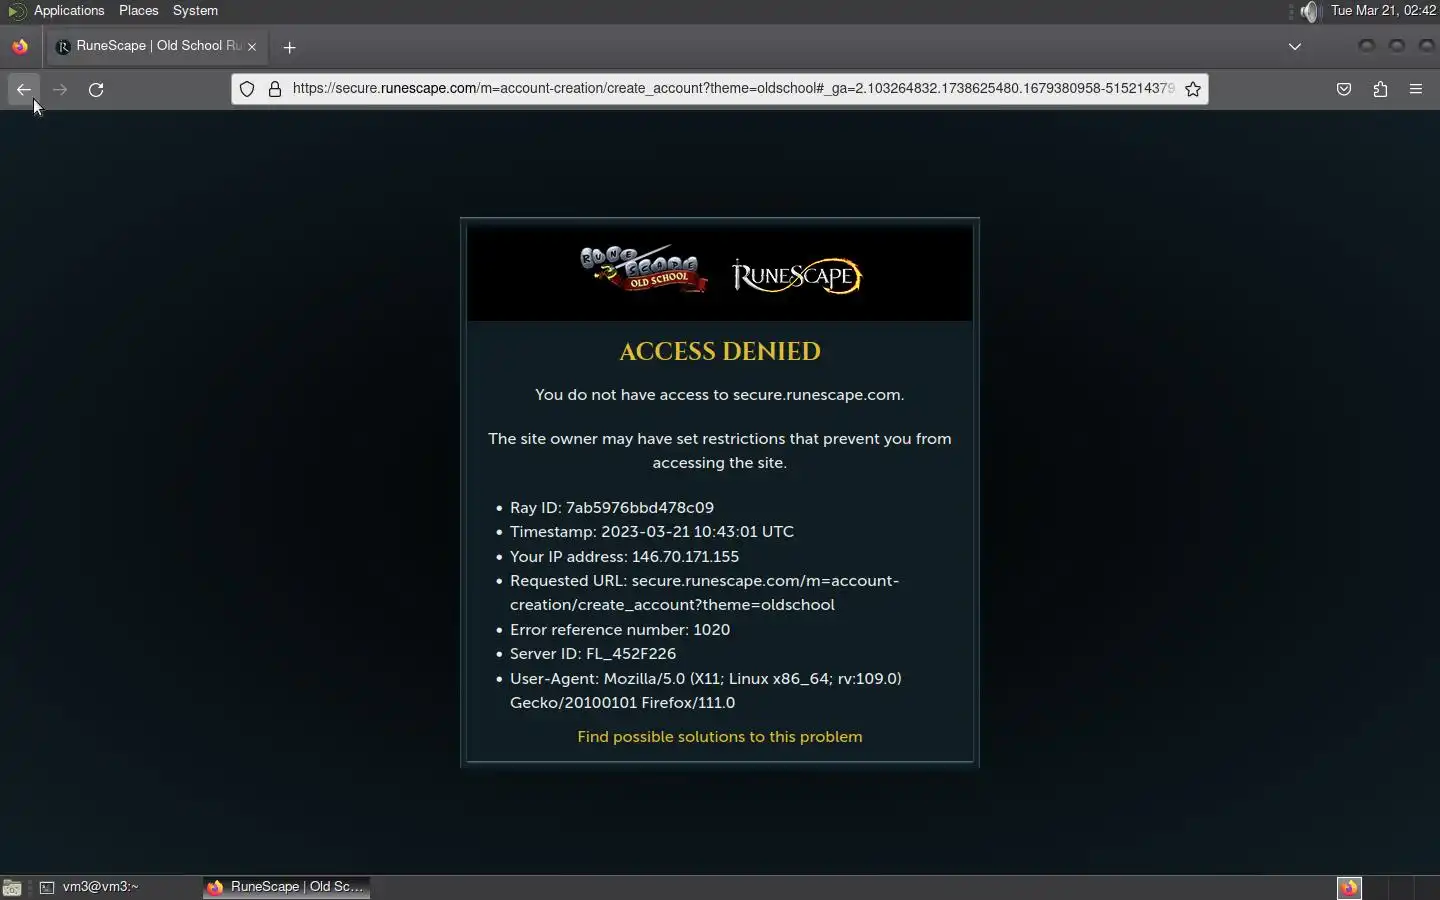
Task: Click 'You do not have access' message
Action: click(720, 395)
